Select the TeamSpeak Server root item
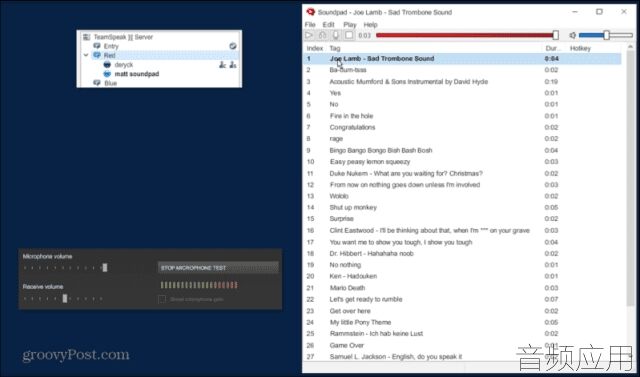Viewport: 640px width, 377px height. pos(123,37)
